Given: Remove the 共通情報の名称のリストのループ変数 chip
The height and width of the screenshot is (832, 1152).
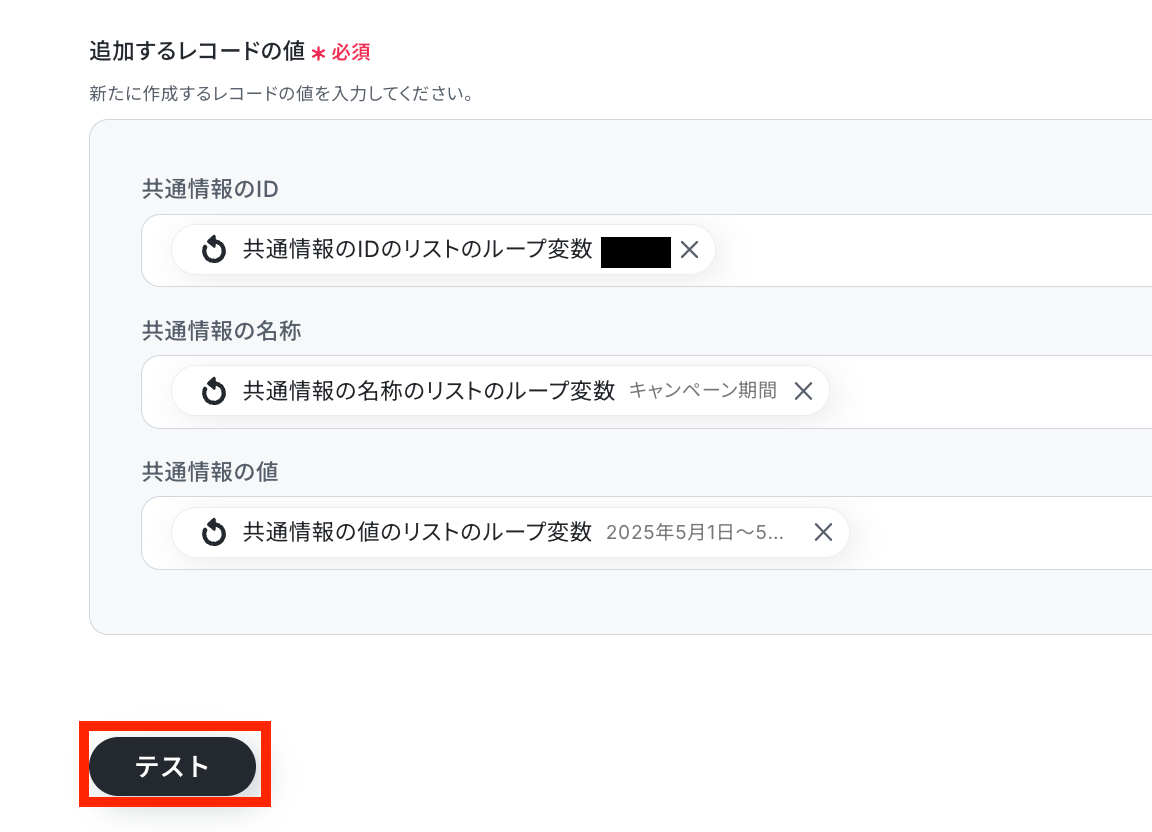Looking at the screenshot, I should coord(803,391).
